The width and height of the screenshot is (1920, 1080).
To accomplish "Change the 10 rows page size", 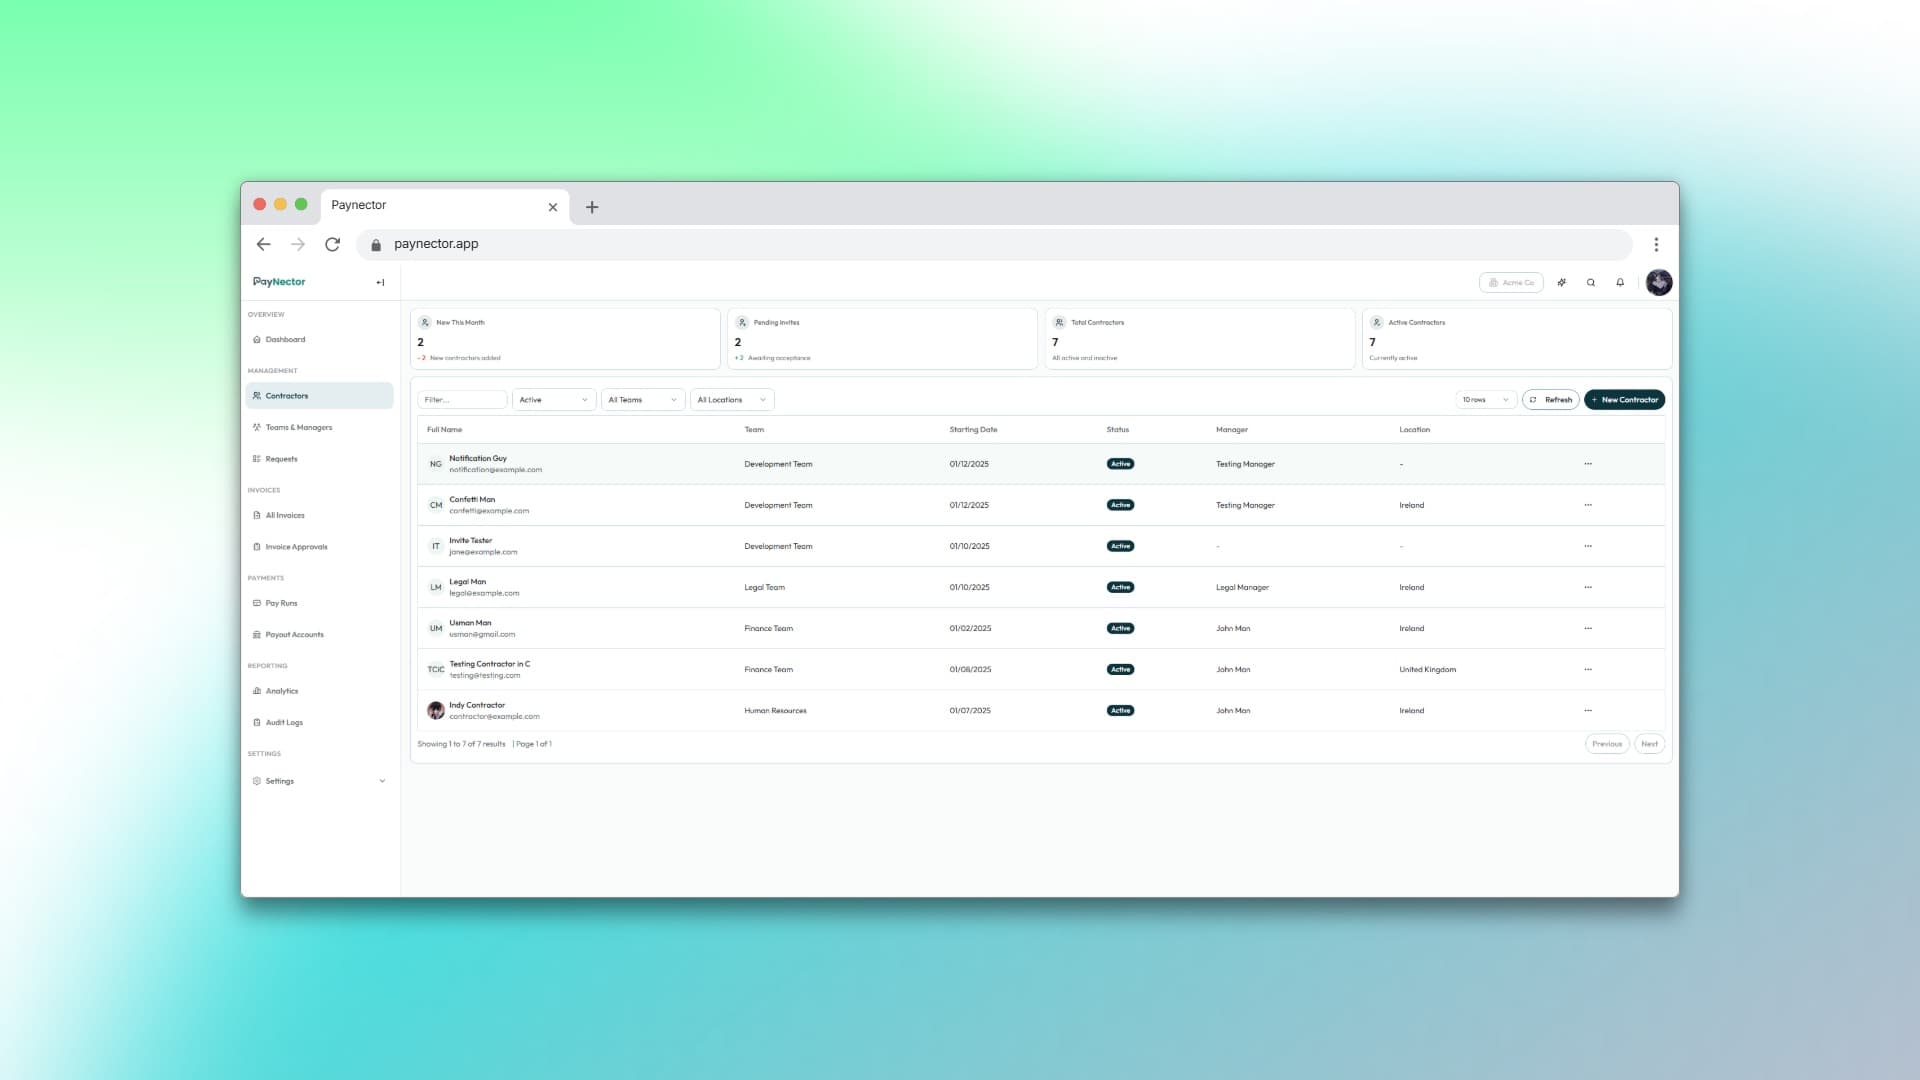I will click(1485, 400).
